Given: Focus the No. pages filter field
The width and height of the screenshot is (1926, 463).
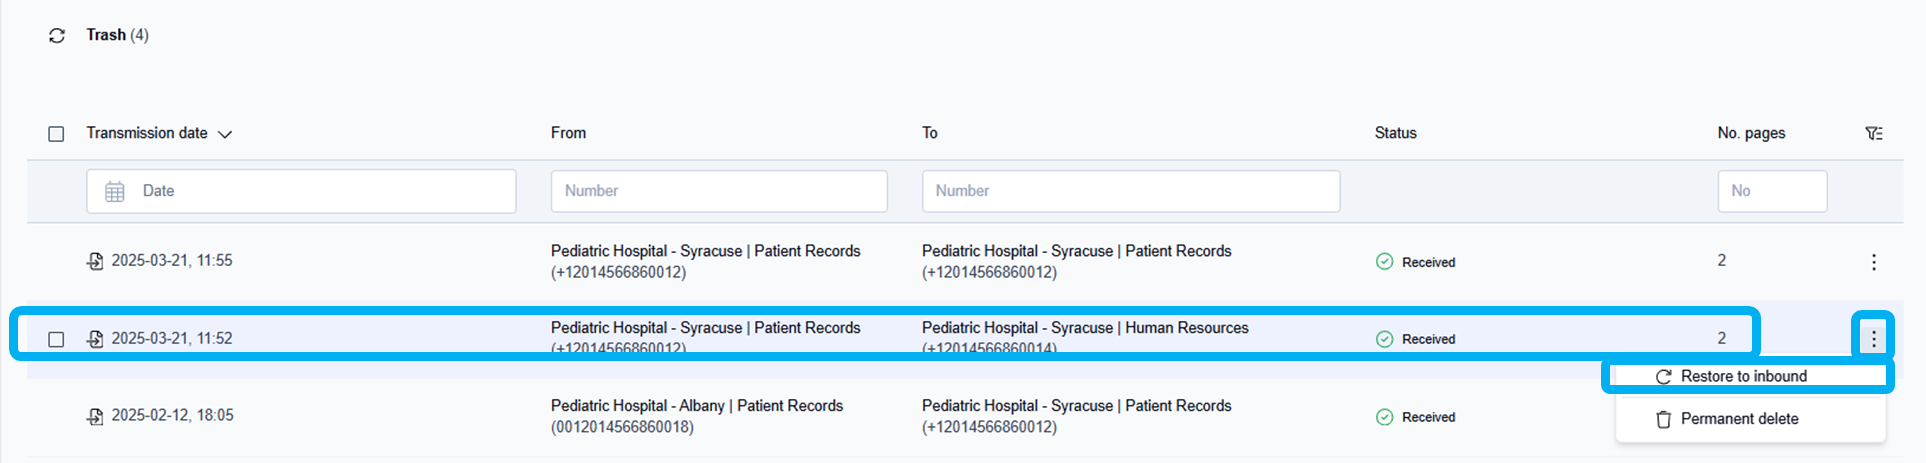Looking at the screenshot, I should coord(1772,191).
